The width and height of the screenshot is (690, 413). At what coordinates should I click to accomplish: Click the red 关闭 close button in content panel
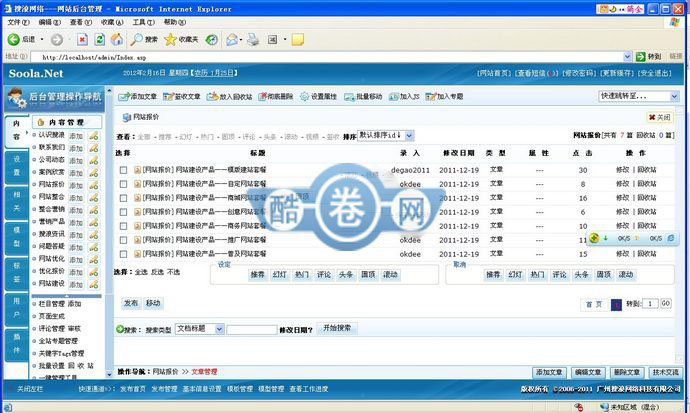tap(659, 117)
